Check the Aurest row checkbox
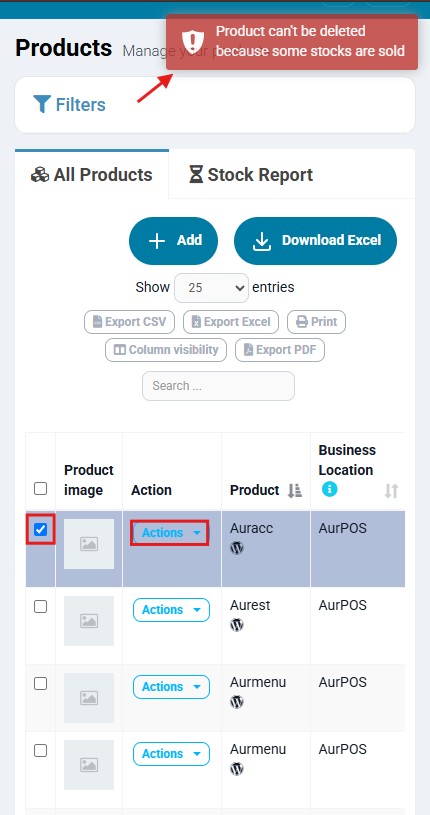The width and height of the screenshot is (430, 815). click(41, 607)
